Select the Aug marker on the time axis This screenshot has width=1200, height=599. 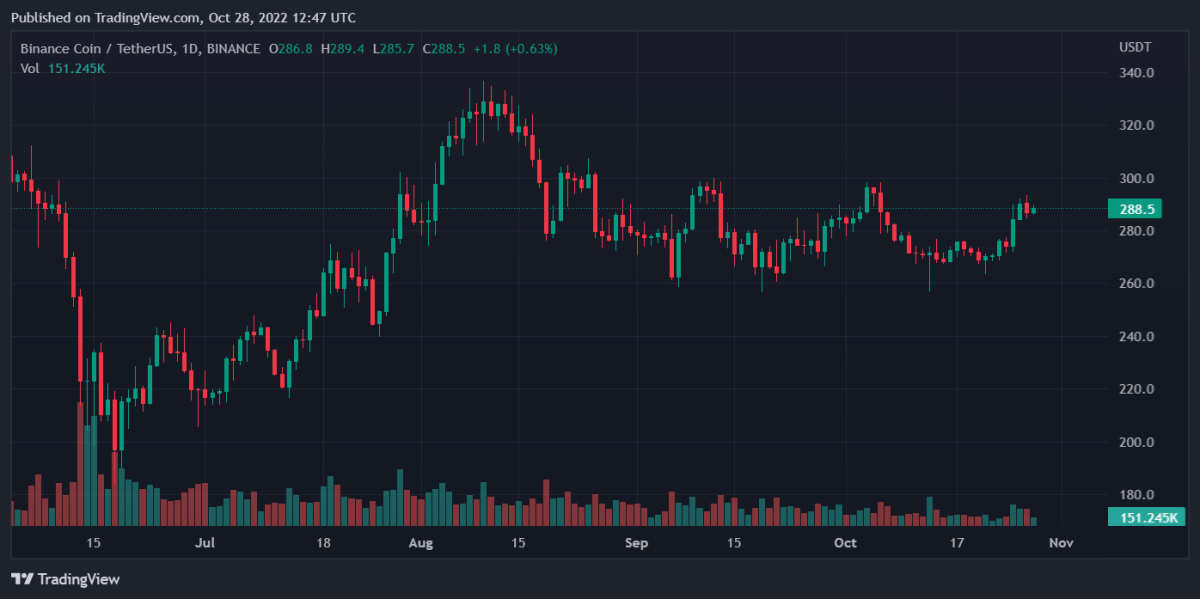coord(421,543)
